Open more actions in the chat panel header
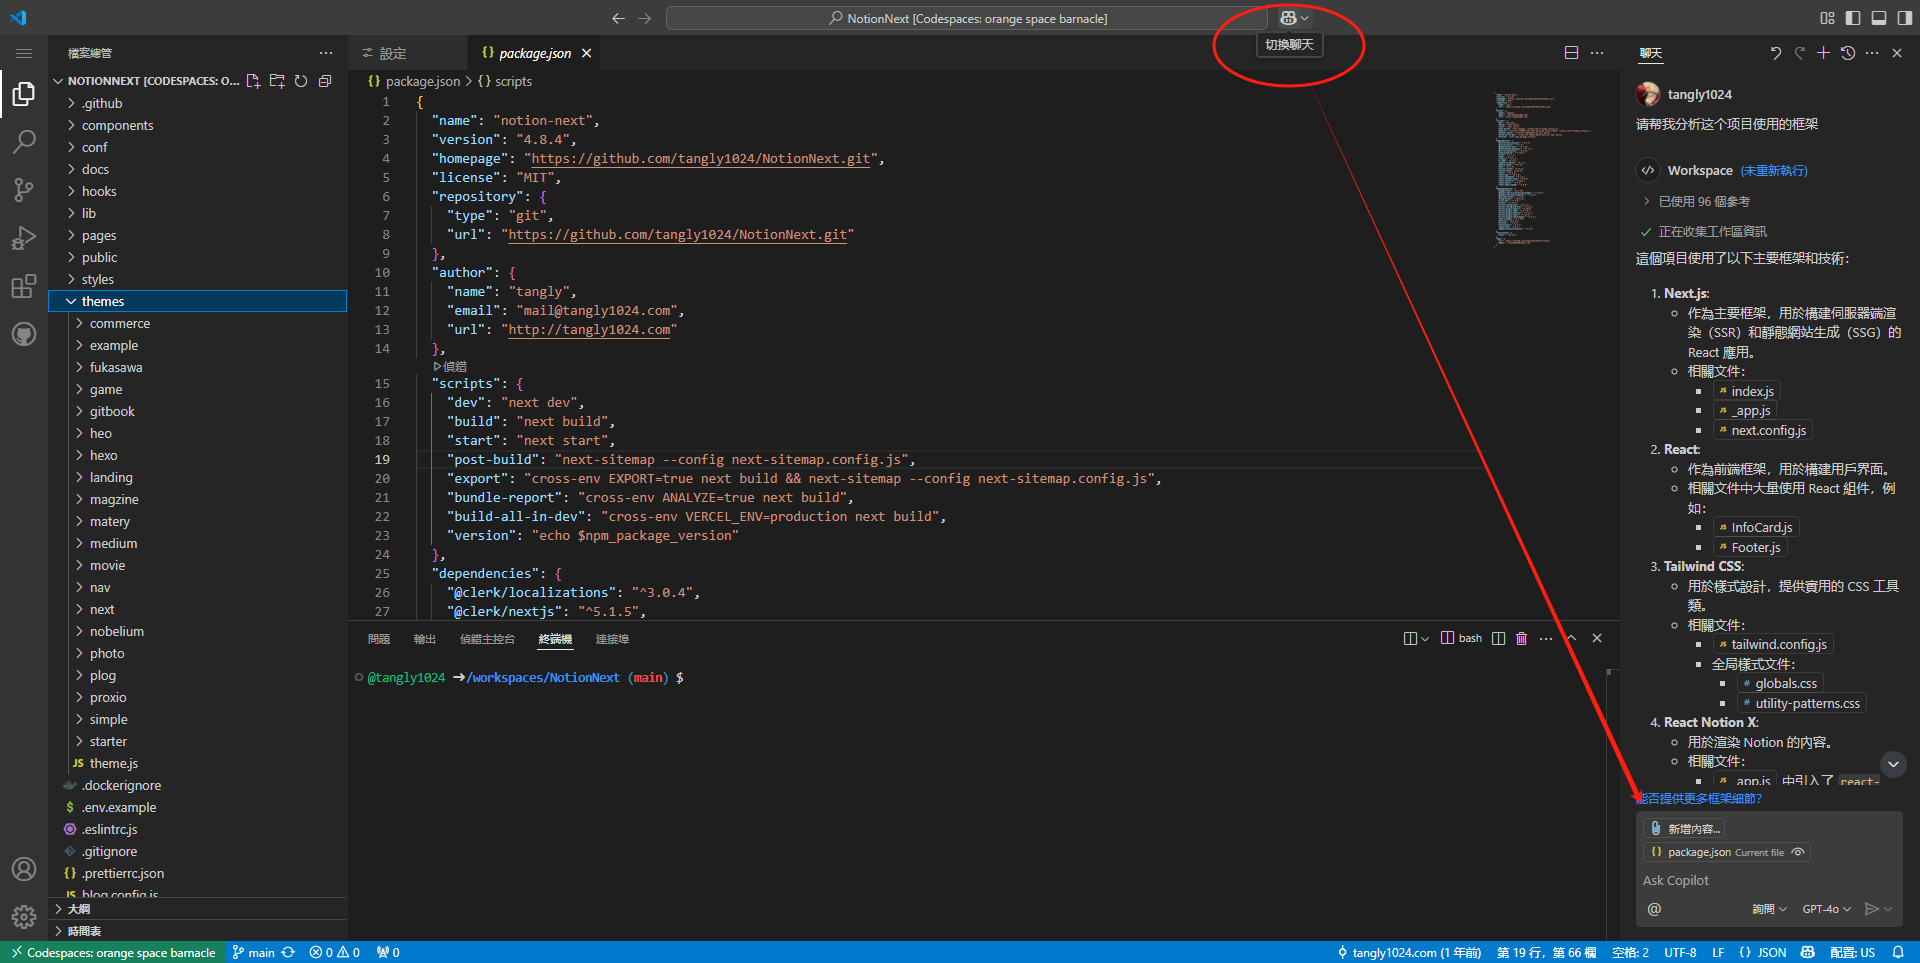Image resolution: width=1920 pixels, height=963 pixels. (x=1872, y=53)
